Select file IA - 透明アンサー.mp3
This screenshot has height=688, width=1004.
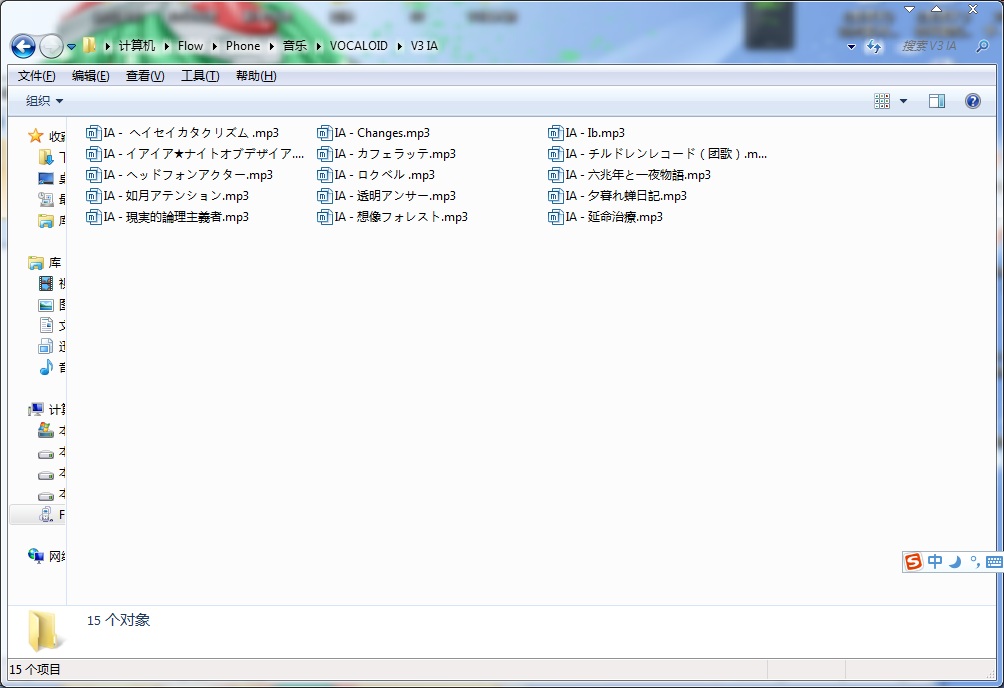click(x=387, y=196)
